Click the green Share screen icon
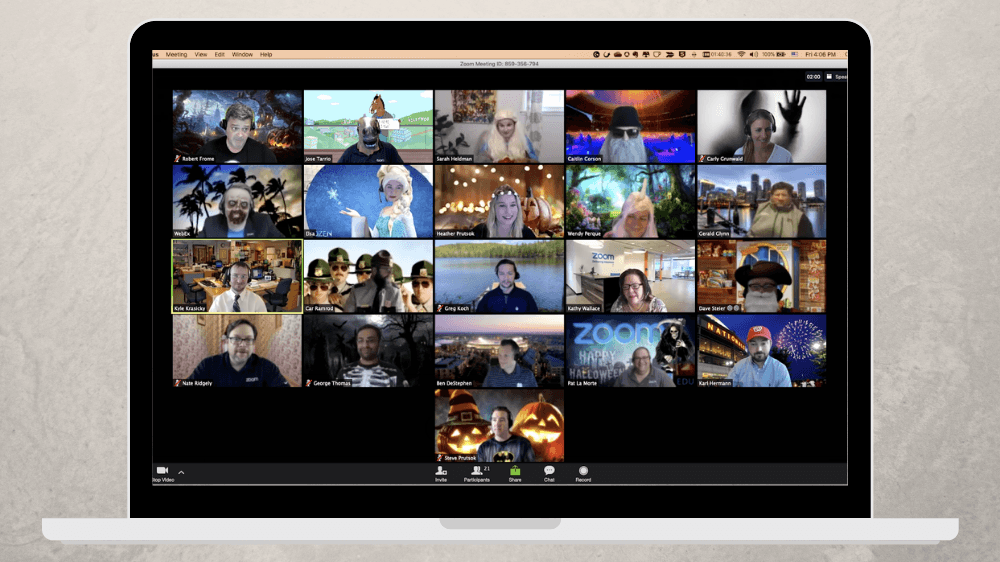This screenshot has width=1000, height=562. (515, 471)
